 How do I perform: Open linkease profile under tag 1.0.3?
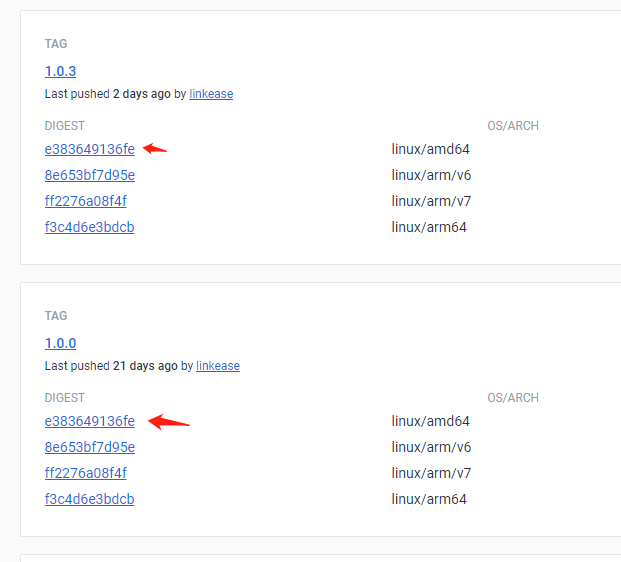[x=211, y=94]
